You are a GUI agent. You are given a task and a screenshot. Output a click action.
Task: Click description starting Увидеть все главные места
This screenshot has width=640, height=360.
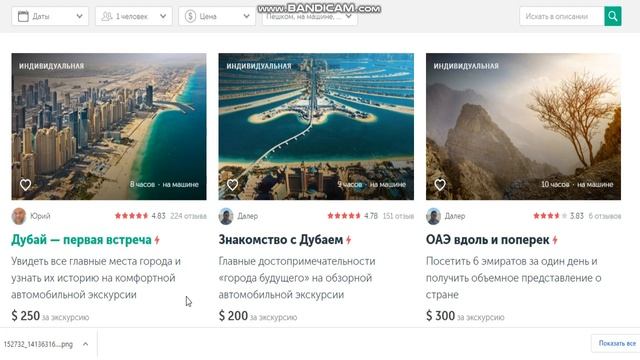tap(96, 278)
